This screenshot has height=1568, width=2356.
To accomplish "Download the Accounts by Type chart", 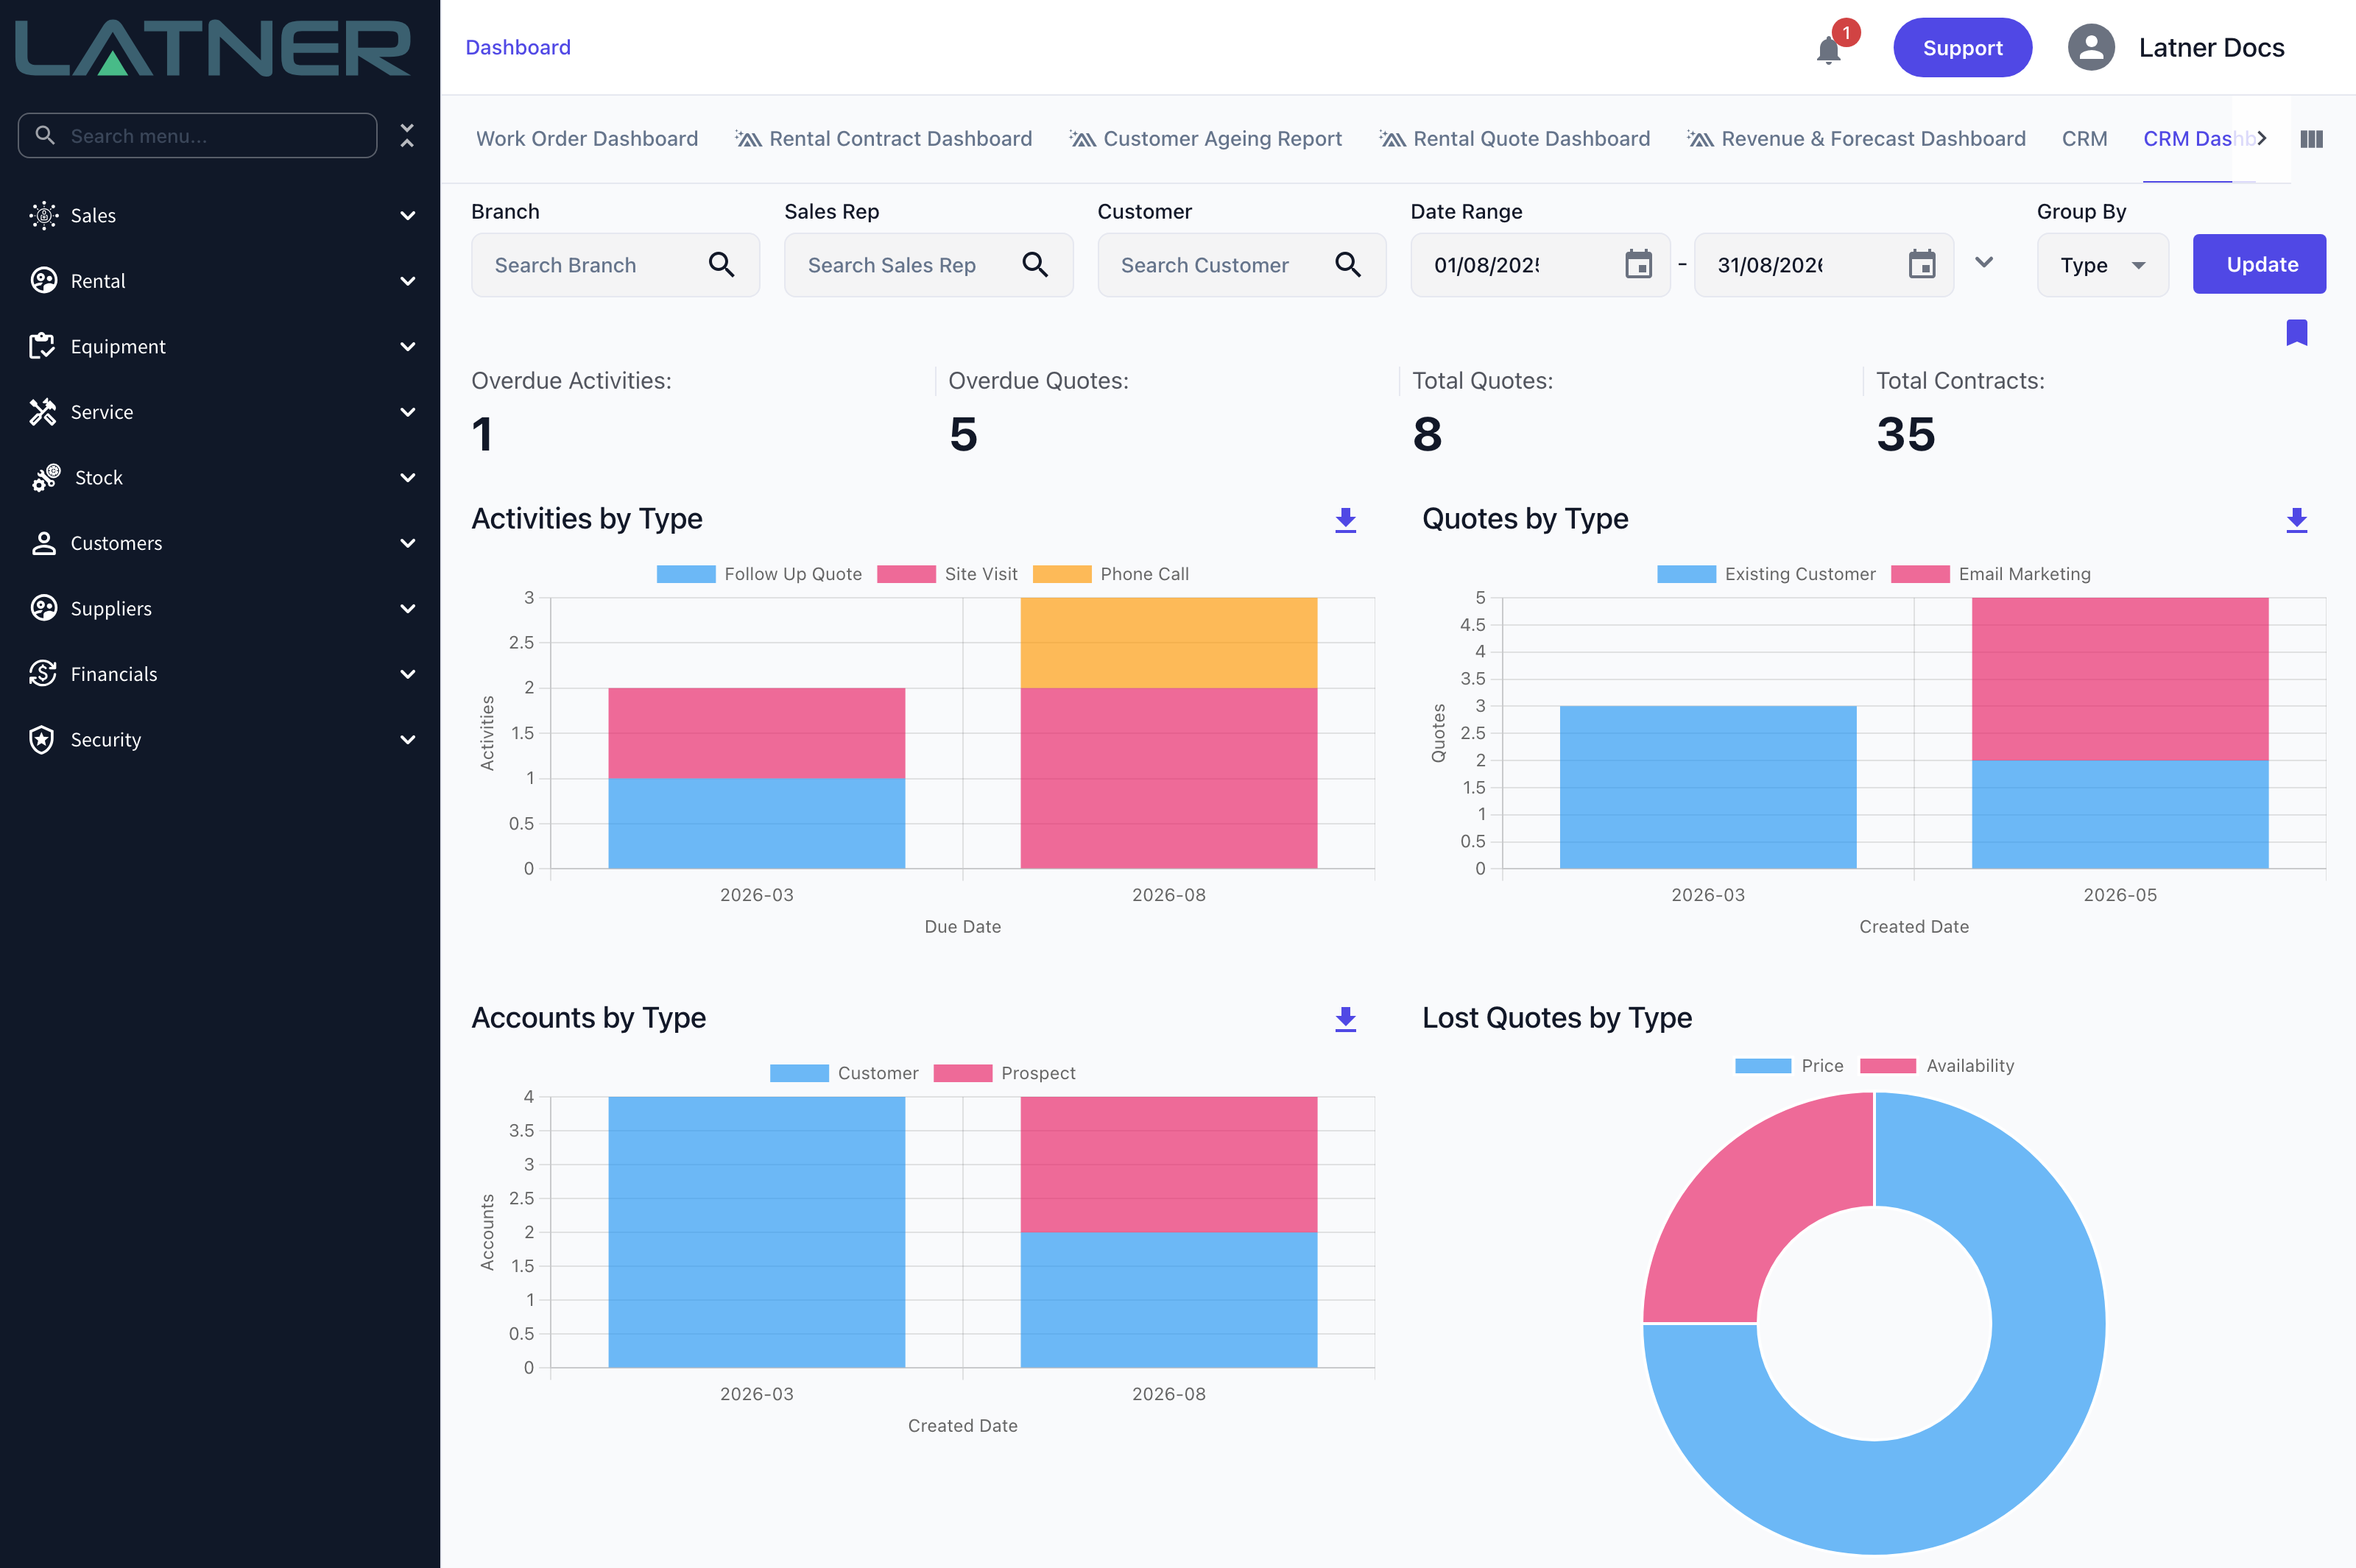I will coord(1346,1019).
